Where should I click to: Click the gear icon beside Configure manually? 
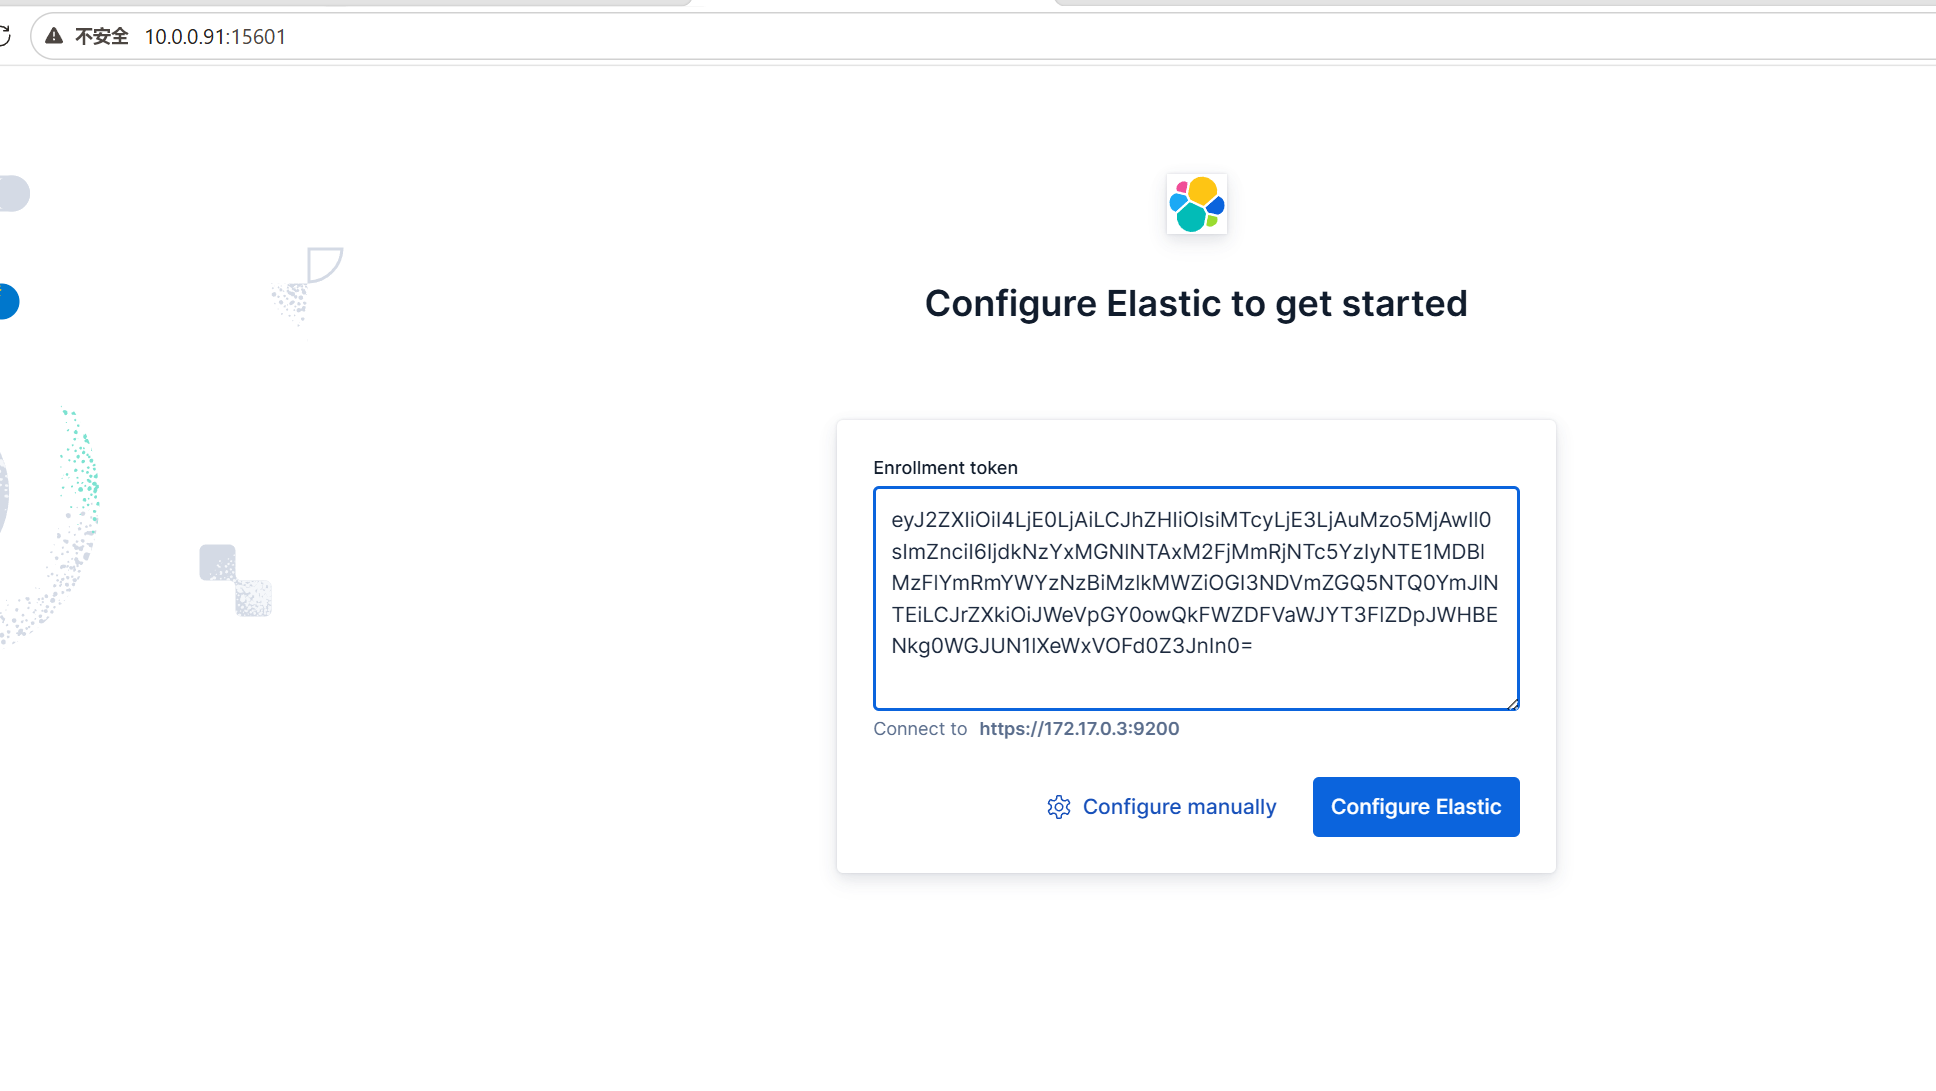click(1058, 807)
